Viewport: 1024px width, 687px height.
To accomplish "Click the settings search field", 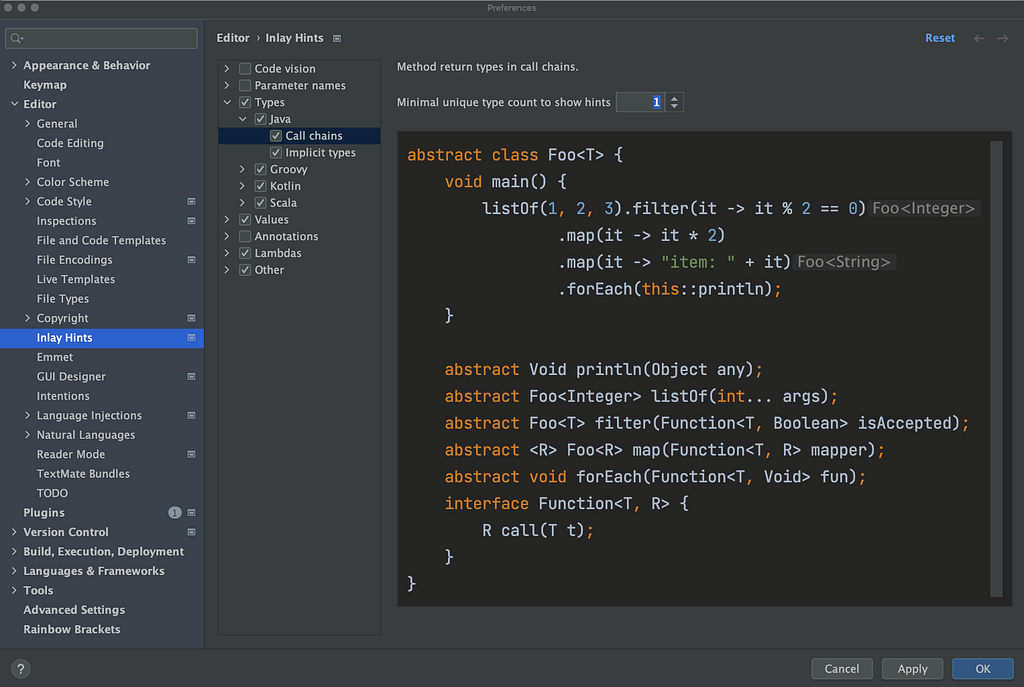I will click(x=101, y=39).
